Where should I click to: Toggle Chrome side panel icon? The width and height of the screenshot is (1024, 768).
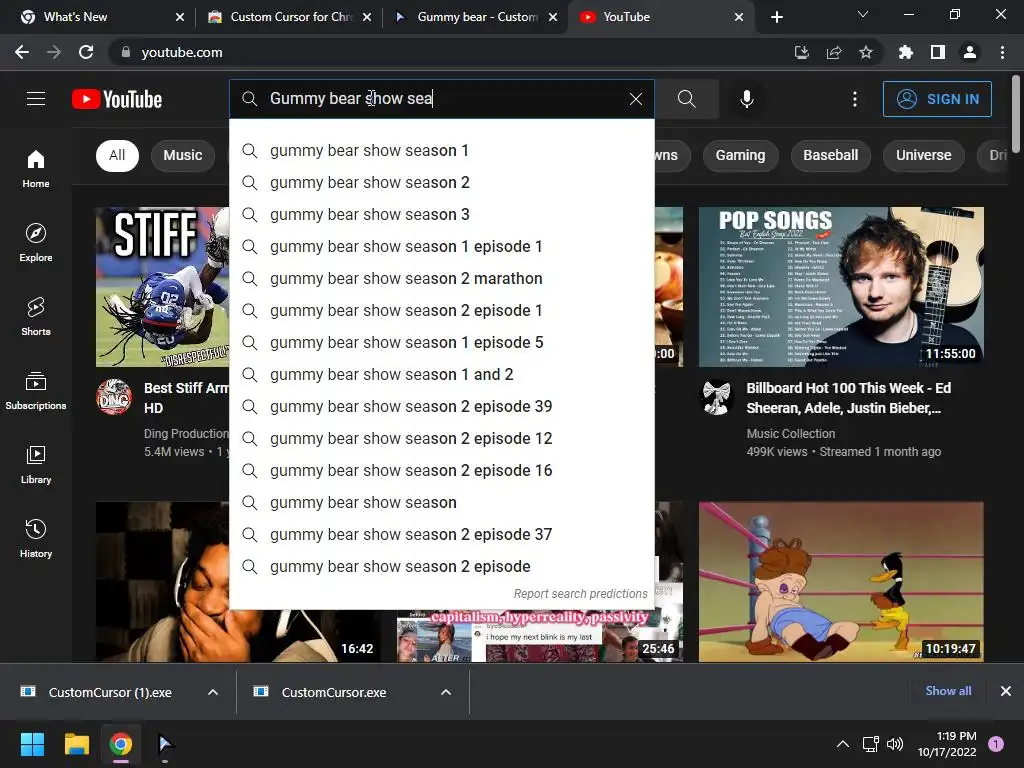(938, 52)
